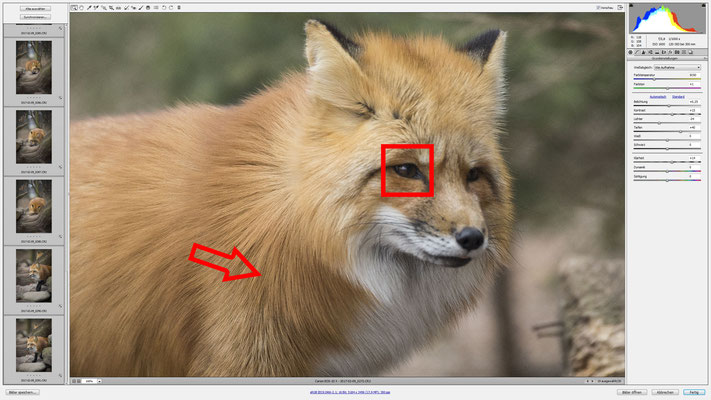711x400 pixels.
Task: Select the Straighten tool
Action: pyautogui.click(x=118, y=8)
